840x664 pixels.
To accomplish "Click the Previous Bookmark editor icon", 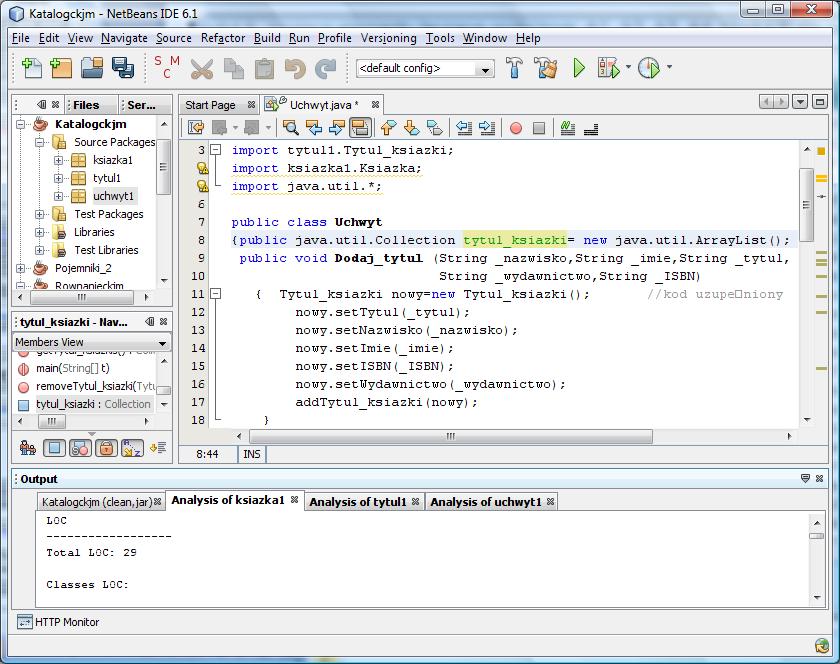I will (388, 128).
